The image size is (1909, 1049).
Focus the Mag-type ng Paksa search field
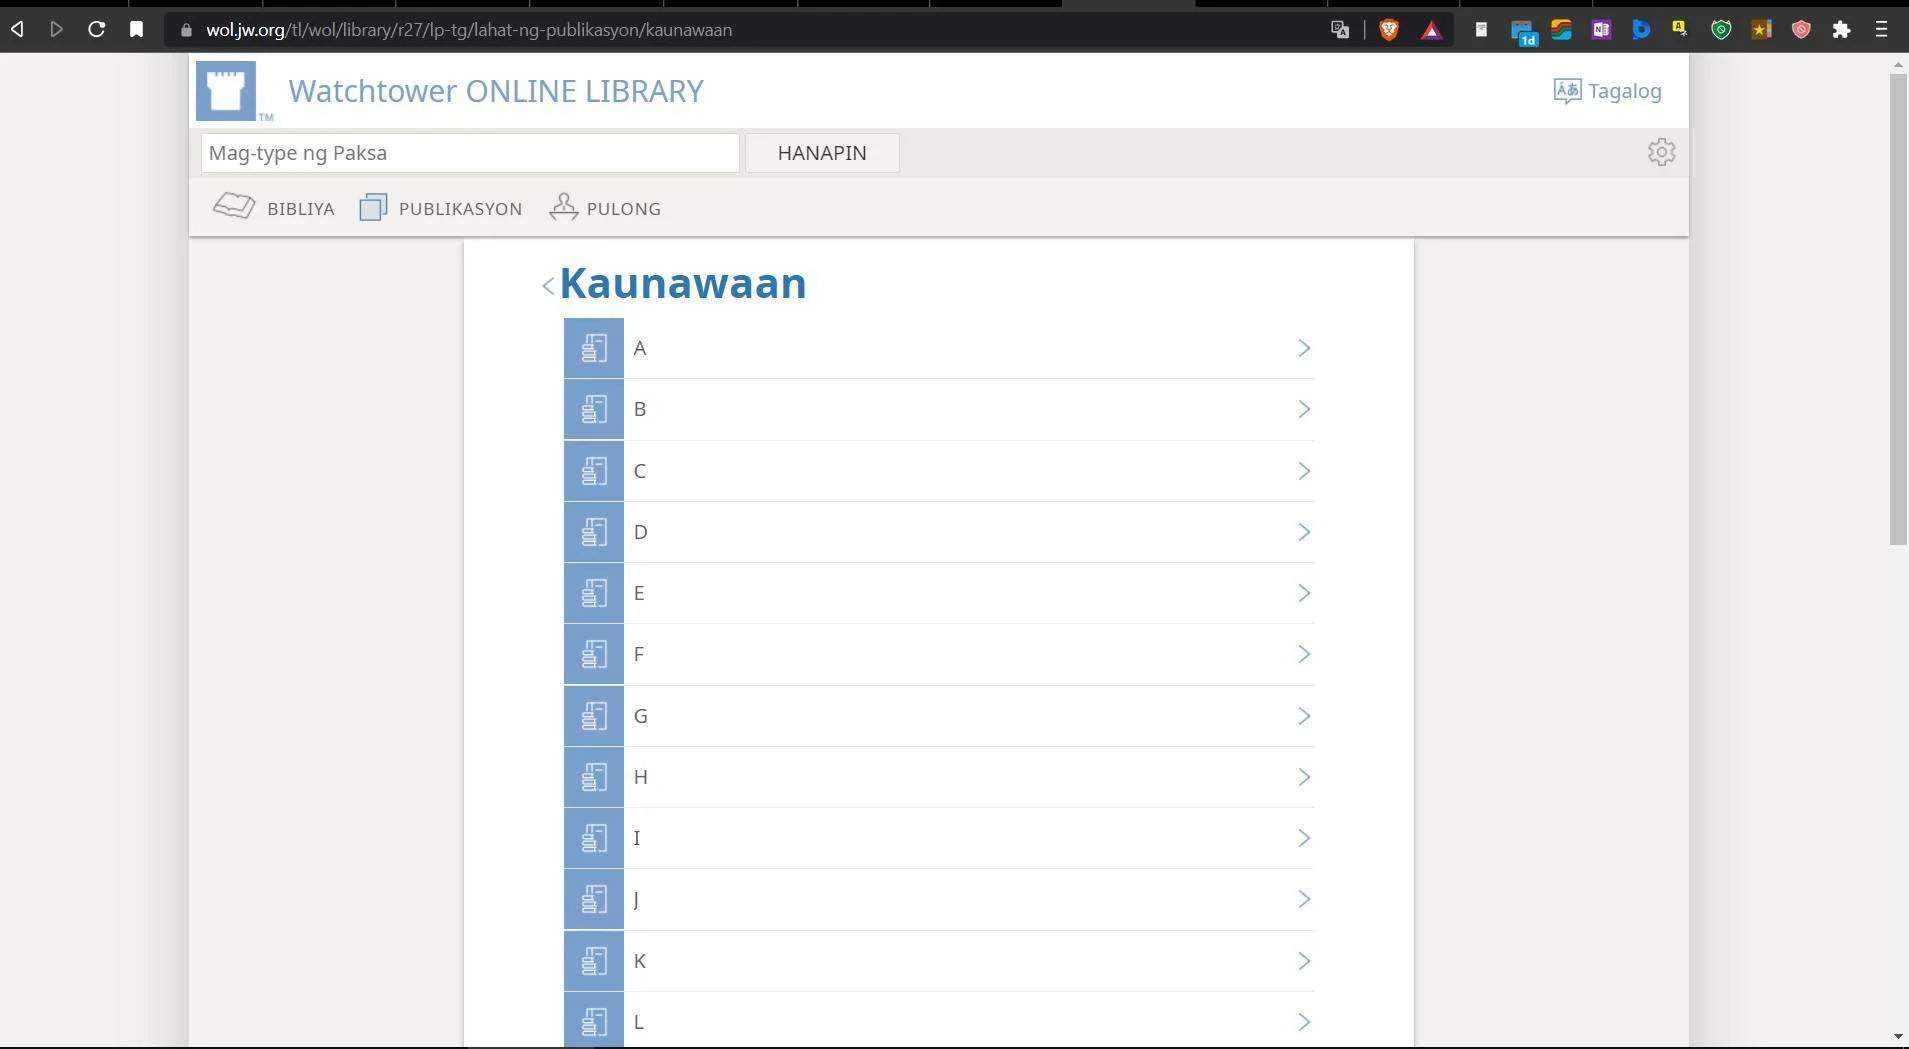(x=470, y=153)
